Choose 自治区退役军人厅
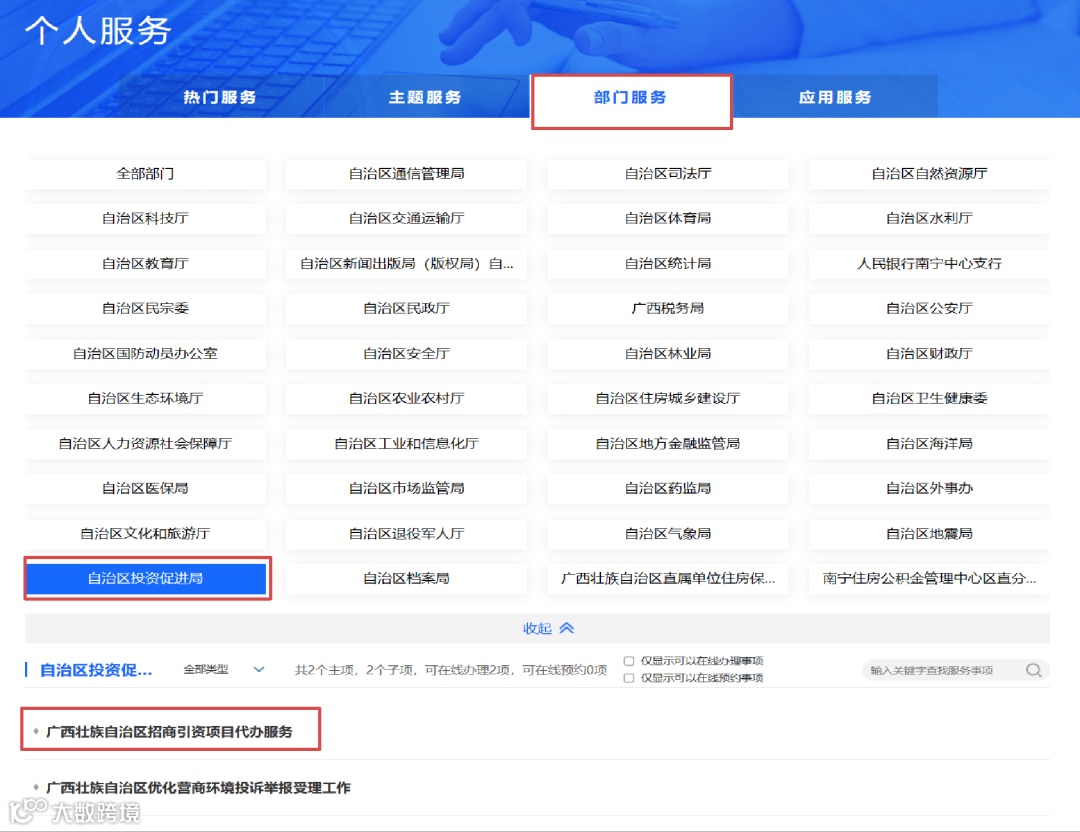 tap(406, 534)
